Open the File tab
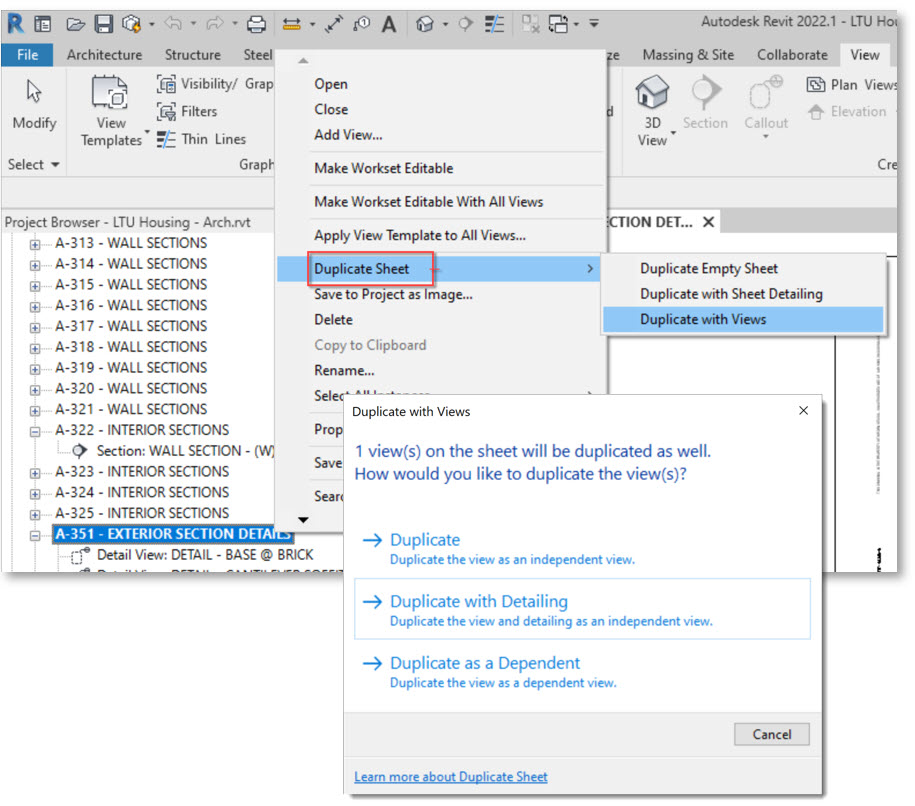 [27, 55]
